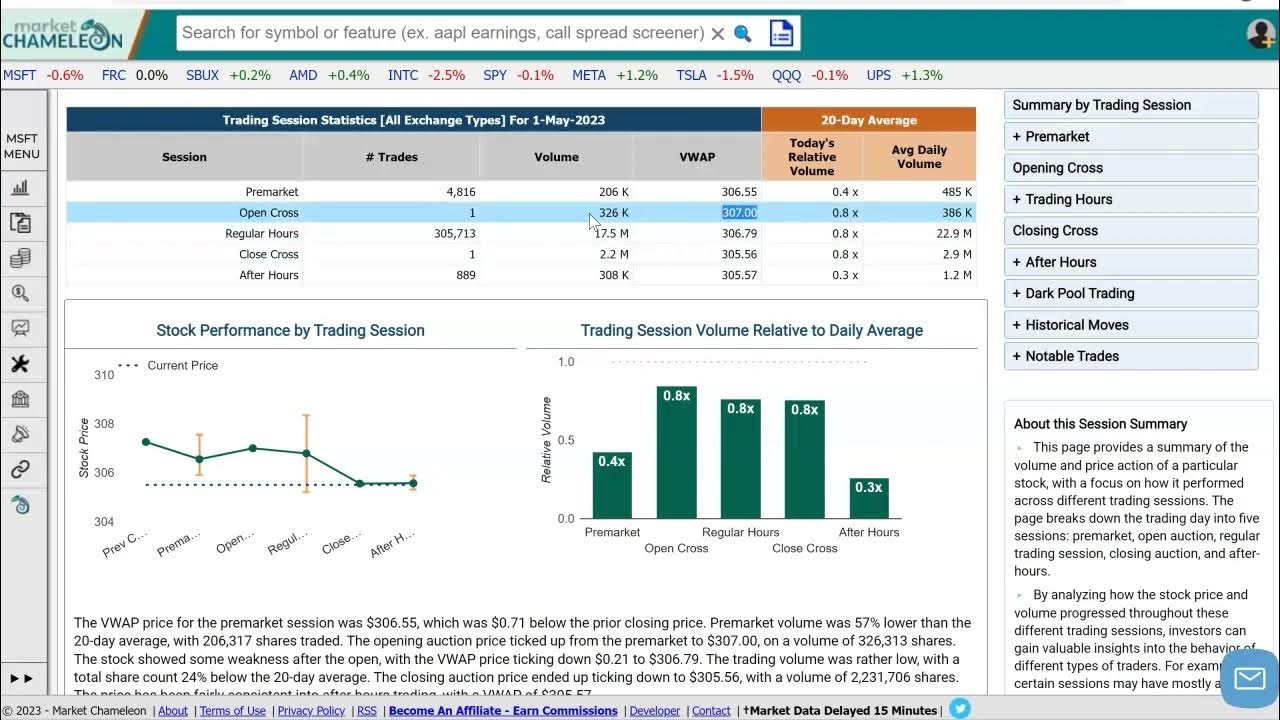The height and width of the screenshot is (720, 1280).
Task: Select QQQ in the ticker strip
Action: (786, 75)
